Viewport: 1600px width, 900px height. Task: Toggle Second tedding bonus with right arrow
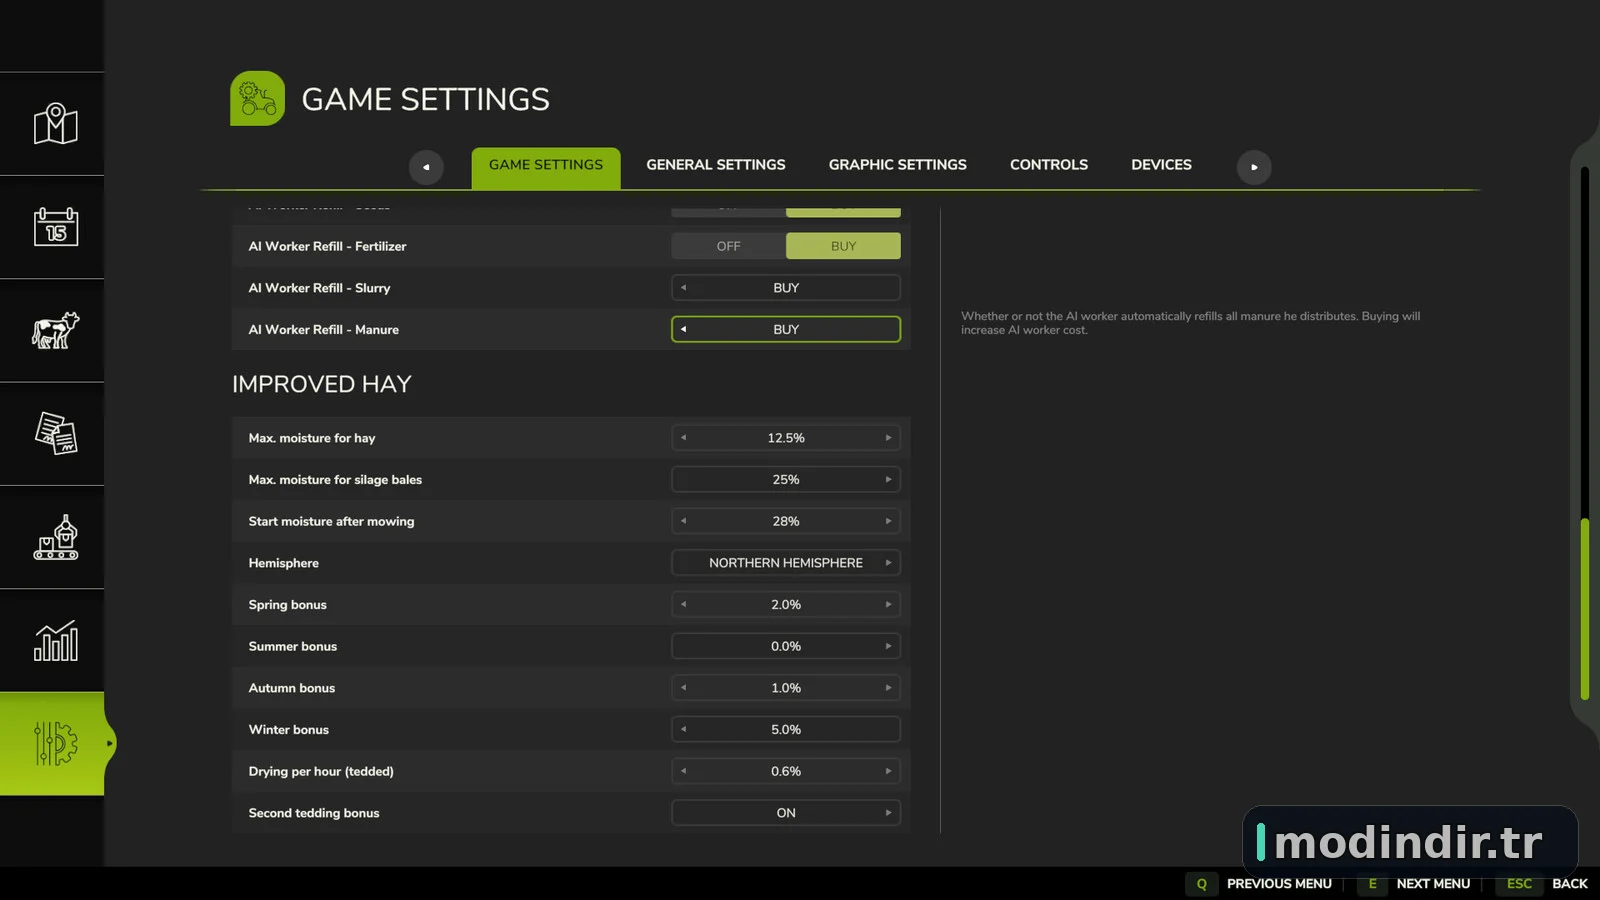click(x=888, y=813)
